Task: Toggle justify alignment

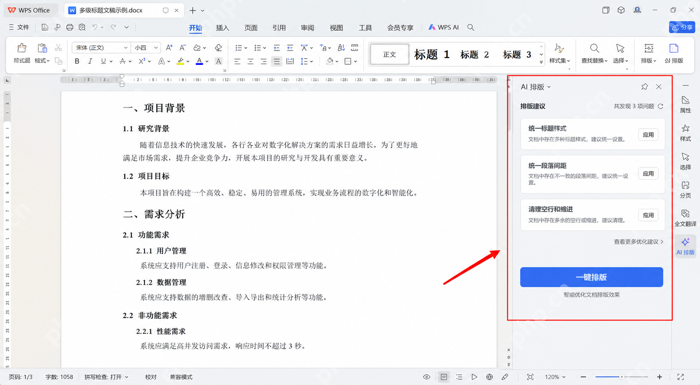Action: [277, 61]
